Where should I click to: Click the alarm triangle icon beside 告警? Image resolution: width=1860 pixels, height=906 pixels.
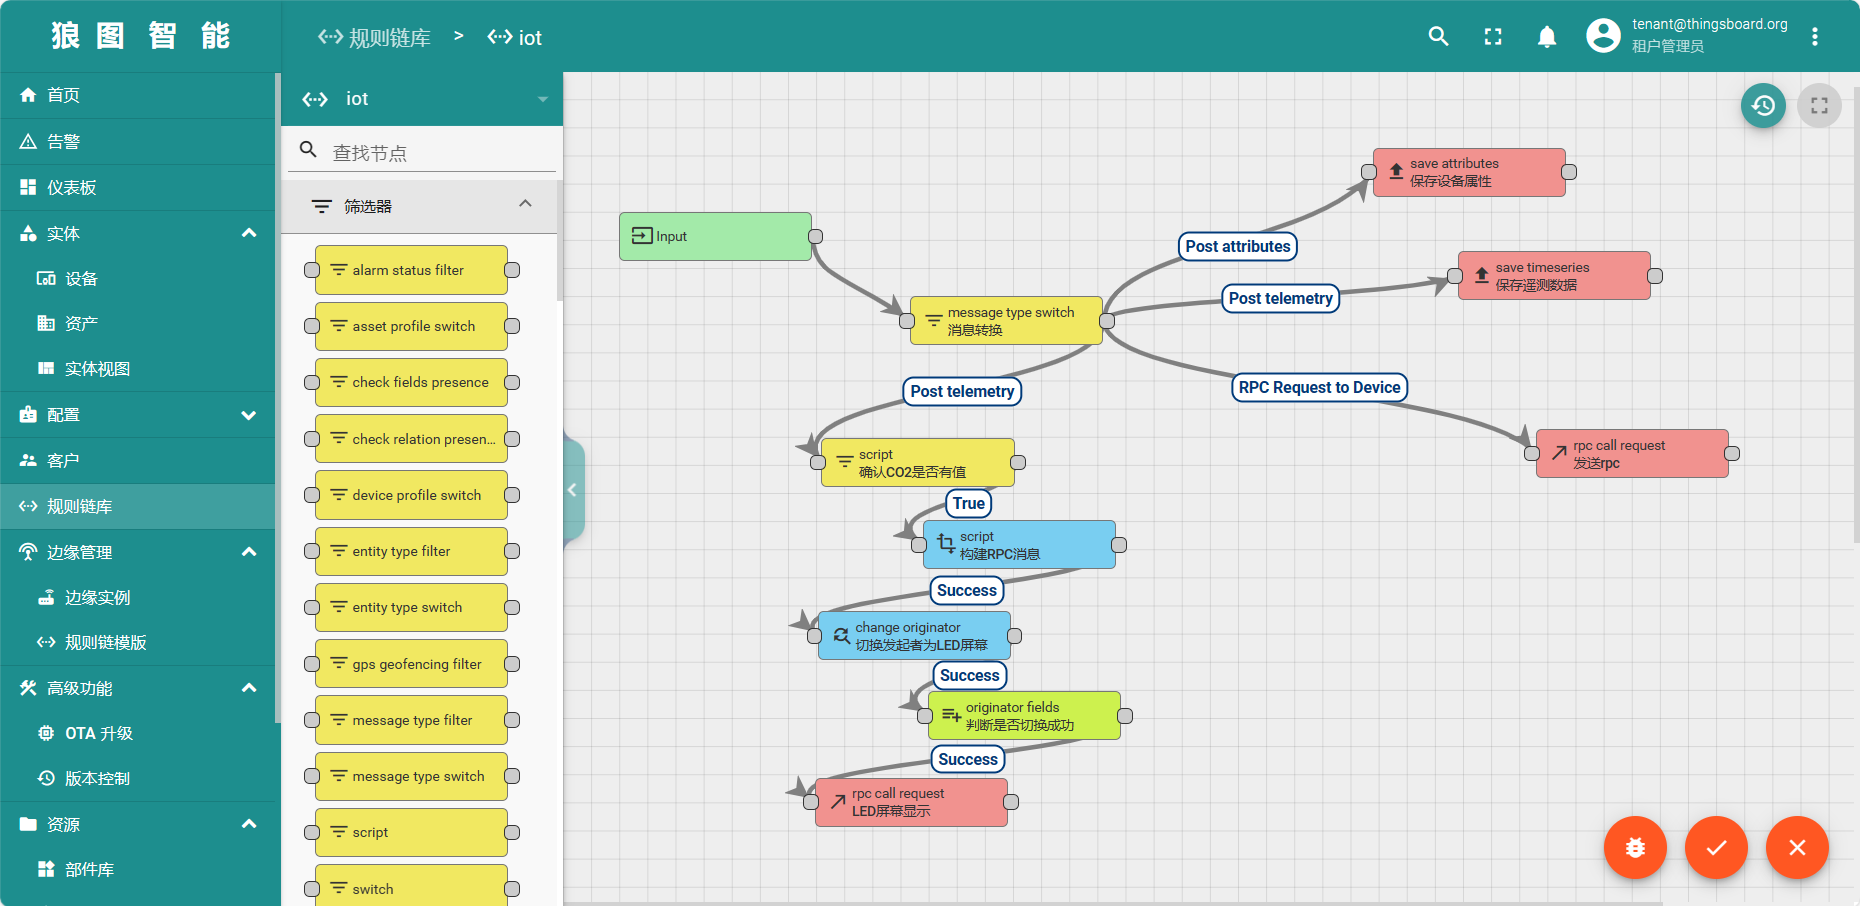pyautogui.click(x=28, y=141)
